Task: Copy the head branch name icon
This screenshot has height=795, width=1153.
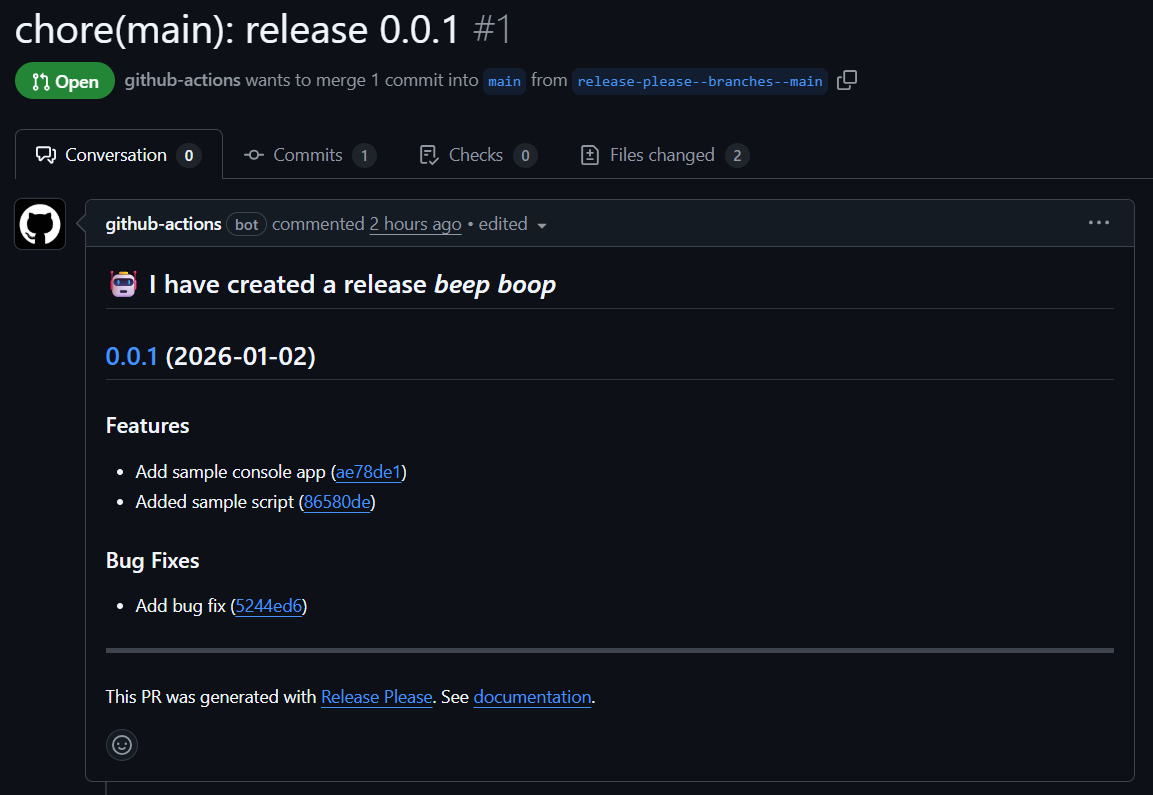Action: pos(846,81)
